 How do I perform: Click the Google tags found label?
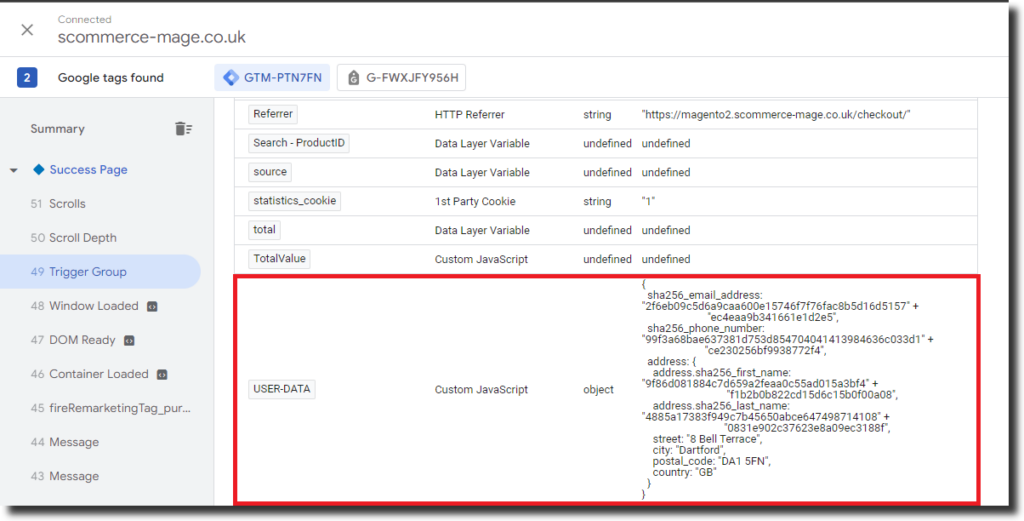pyautogui.click(x=110, y=78)
